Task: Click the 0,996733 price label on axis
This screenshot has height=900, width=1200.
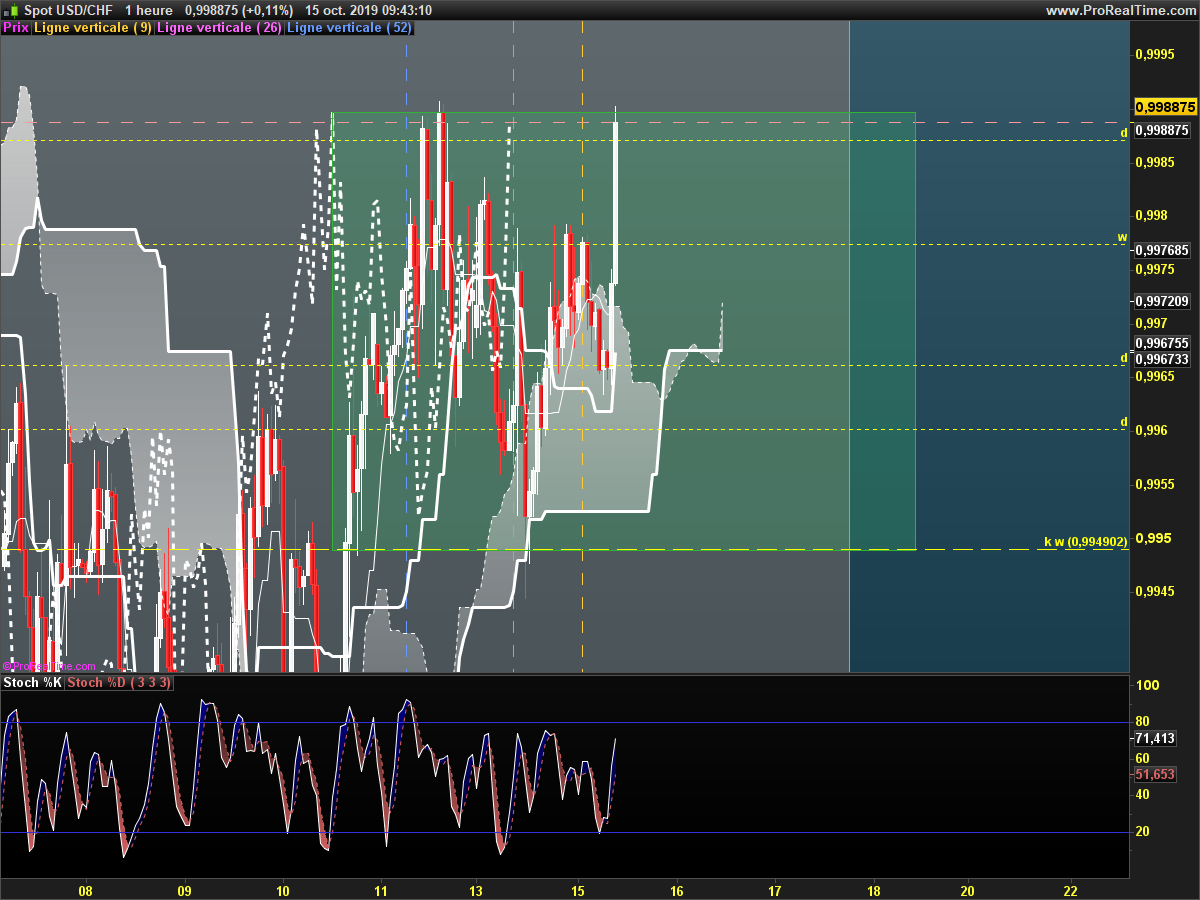Action: [1163, 358]
